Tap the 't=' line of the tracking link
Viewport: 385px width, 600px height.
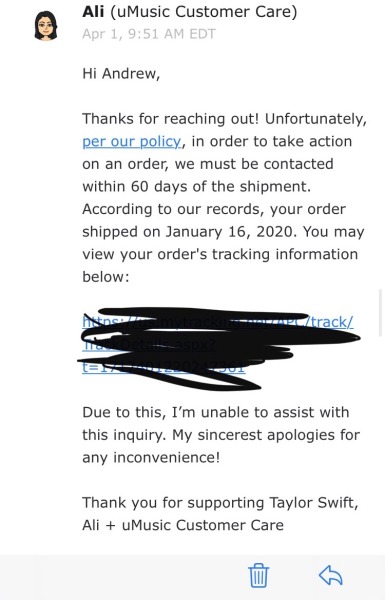(x=163, y=367)
